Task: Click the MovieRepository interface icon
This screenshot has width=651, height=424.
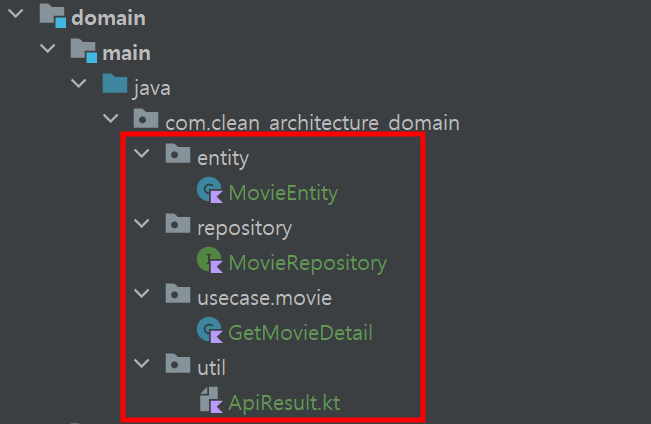Action: click(x=210, y=260)
